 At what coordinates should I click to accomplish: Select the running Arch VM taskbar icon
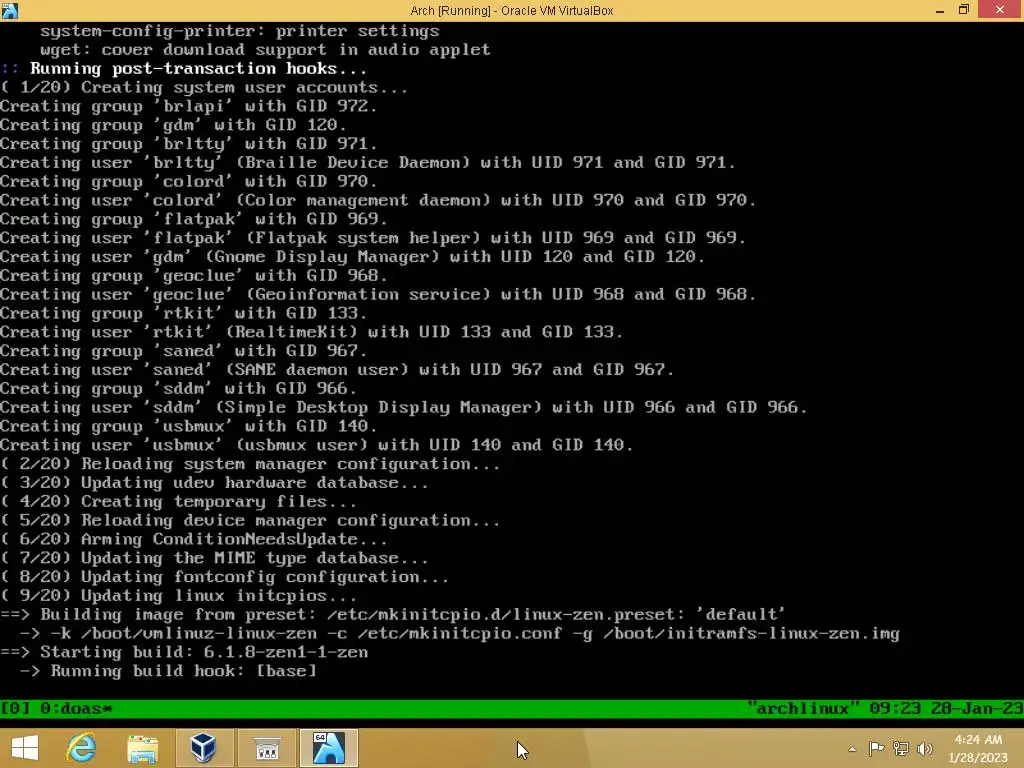(x=328, y=748)
